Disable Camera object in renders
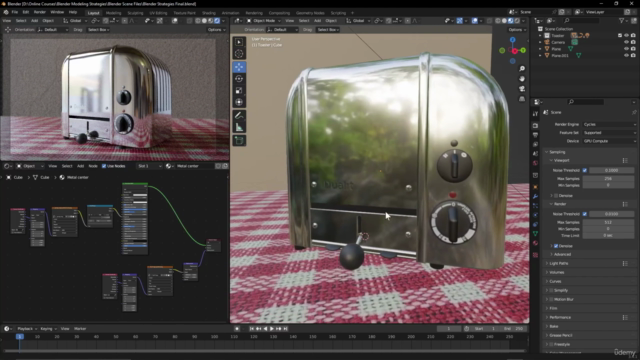This screenshot has height=360, width=640. pos(633,42)
